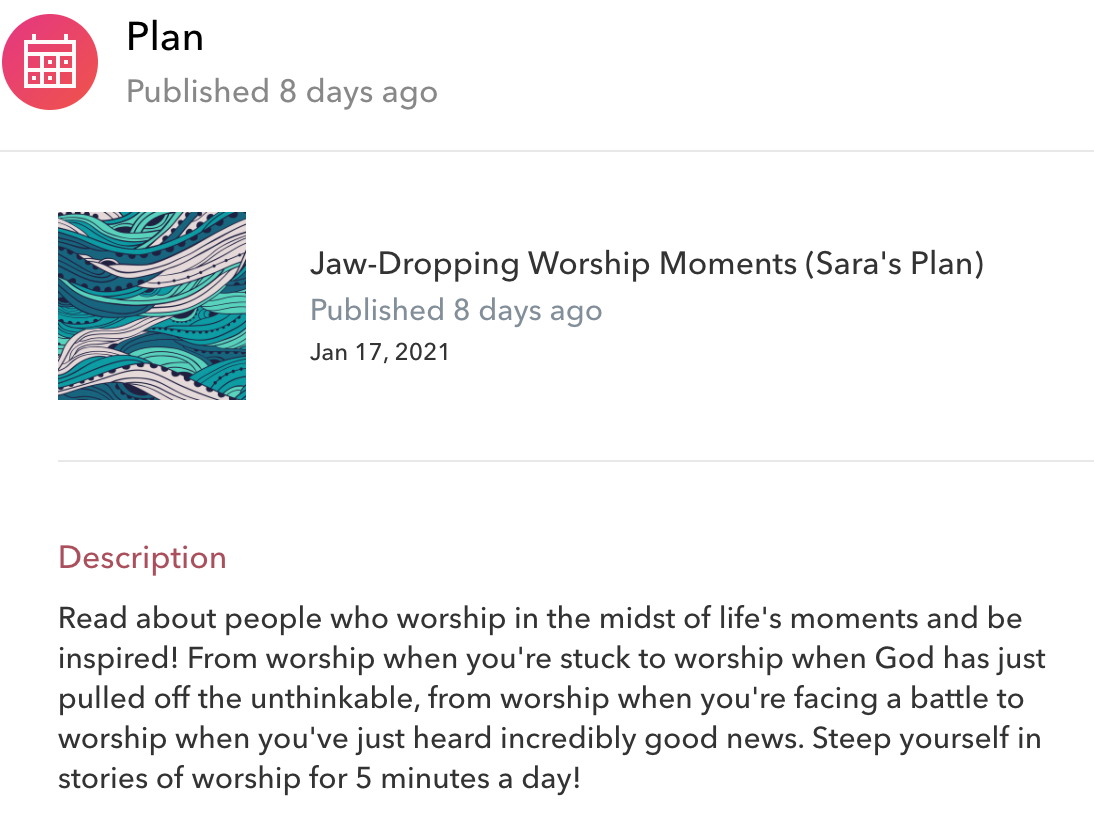Click the Jan 17, 2021 date
Screen dimensions: 1094x830
point(380,352)
